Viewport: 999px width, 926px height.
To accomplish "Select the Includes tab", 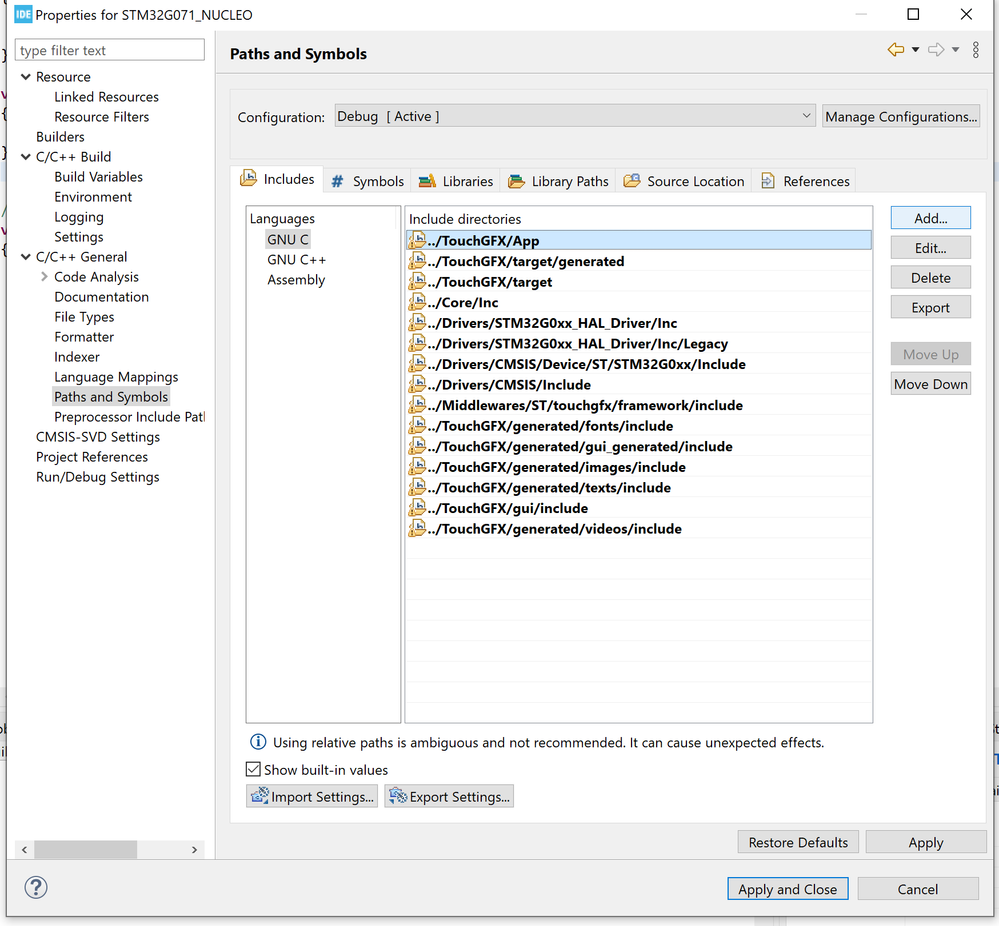I will point(278,179).
